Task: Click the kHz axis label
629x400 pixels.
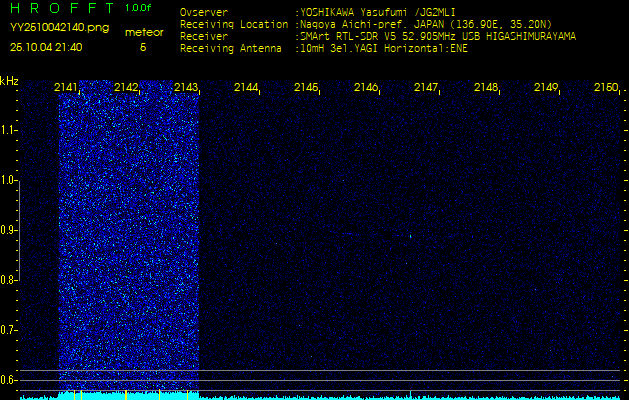Action: click(9, 81)
